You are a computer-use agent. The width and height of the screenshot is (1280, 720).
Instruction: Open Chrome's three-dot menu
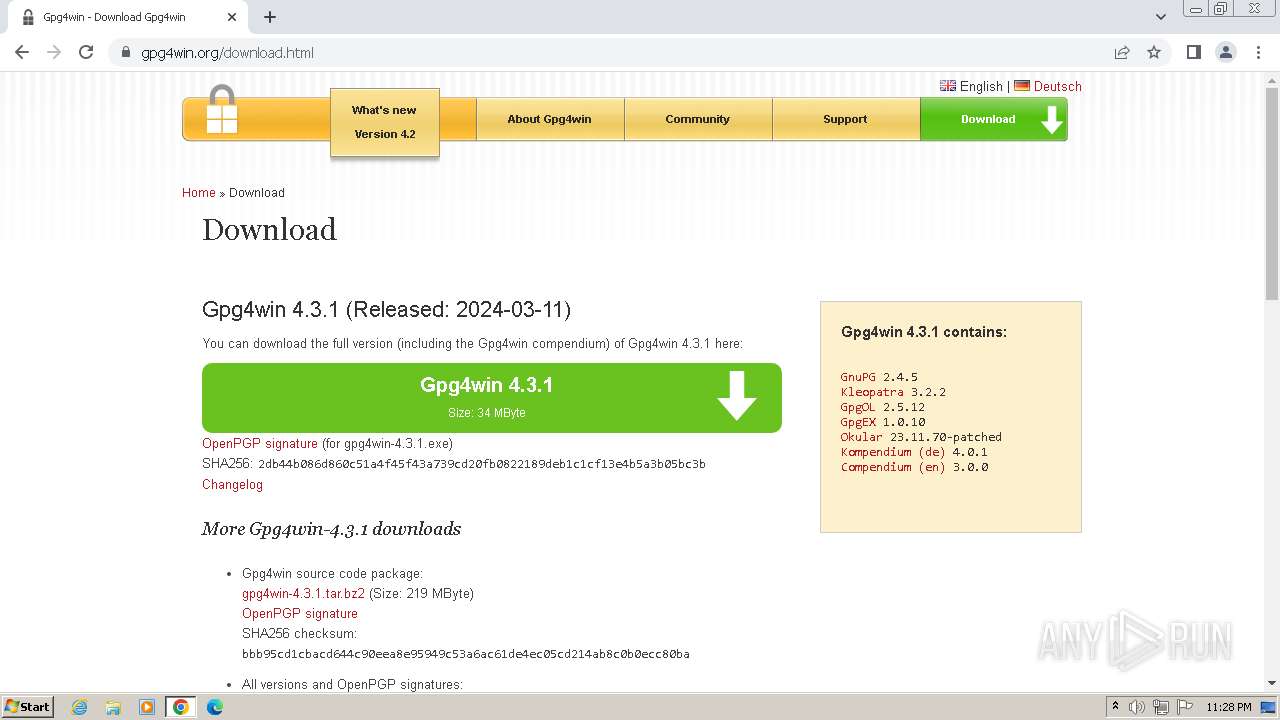click(1258, 52)
